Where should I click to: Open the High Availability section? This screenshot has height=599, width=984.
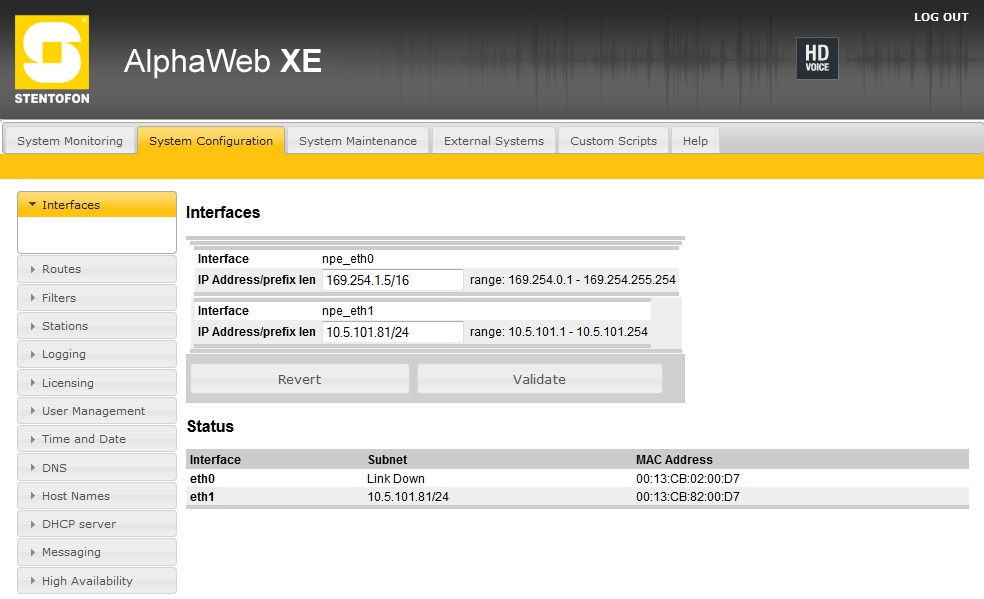[97, 581]
